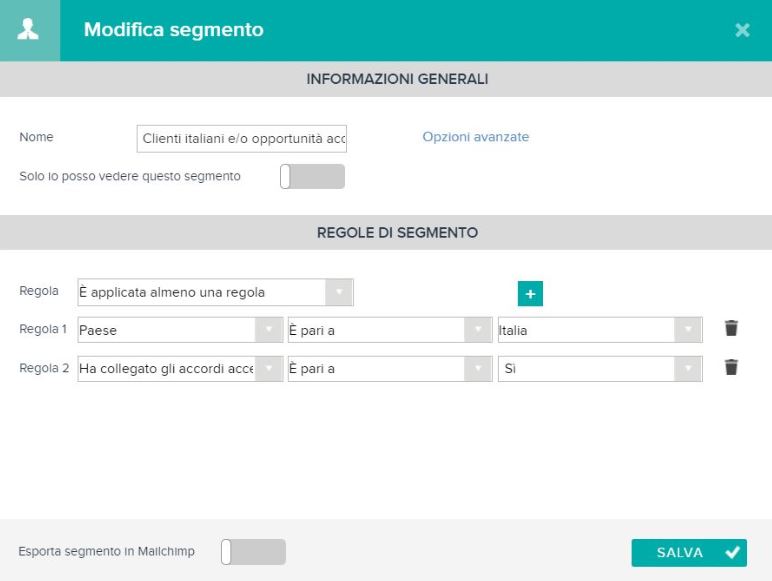Expand Regola 1 'È pari a' operator dropdown
Image resolution: width=772 pixels, height=581 pixels.
click(x=390, y=330)
